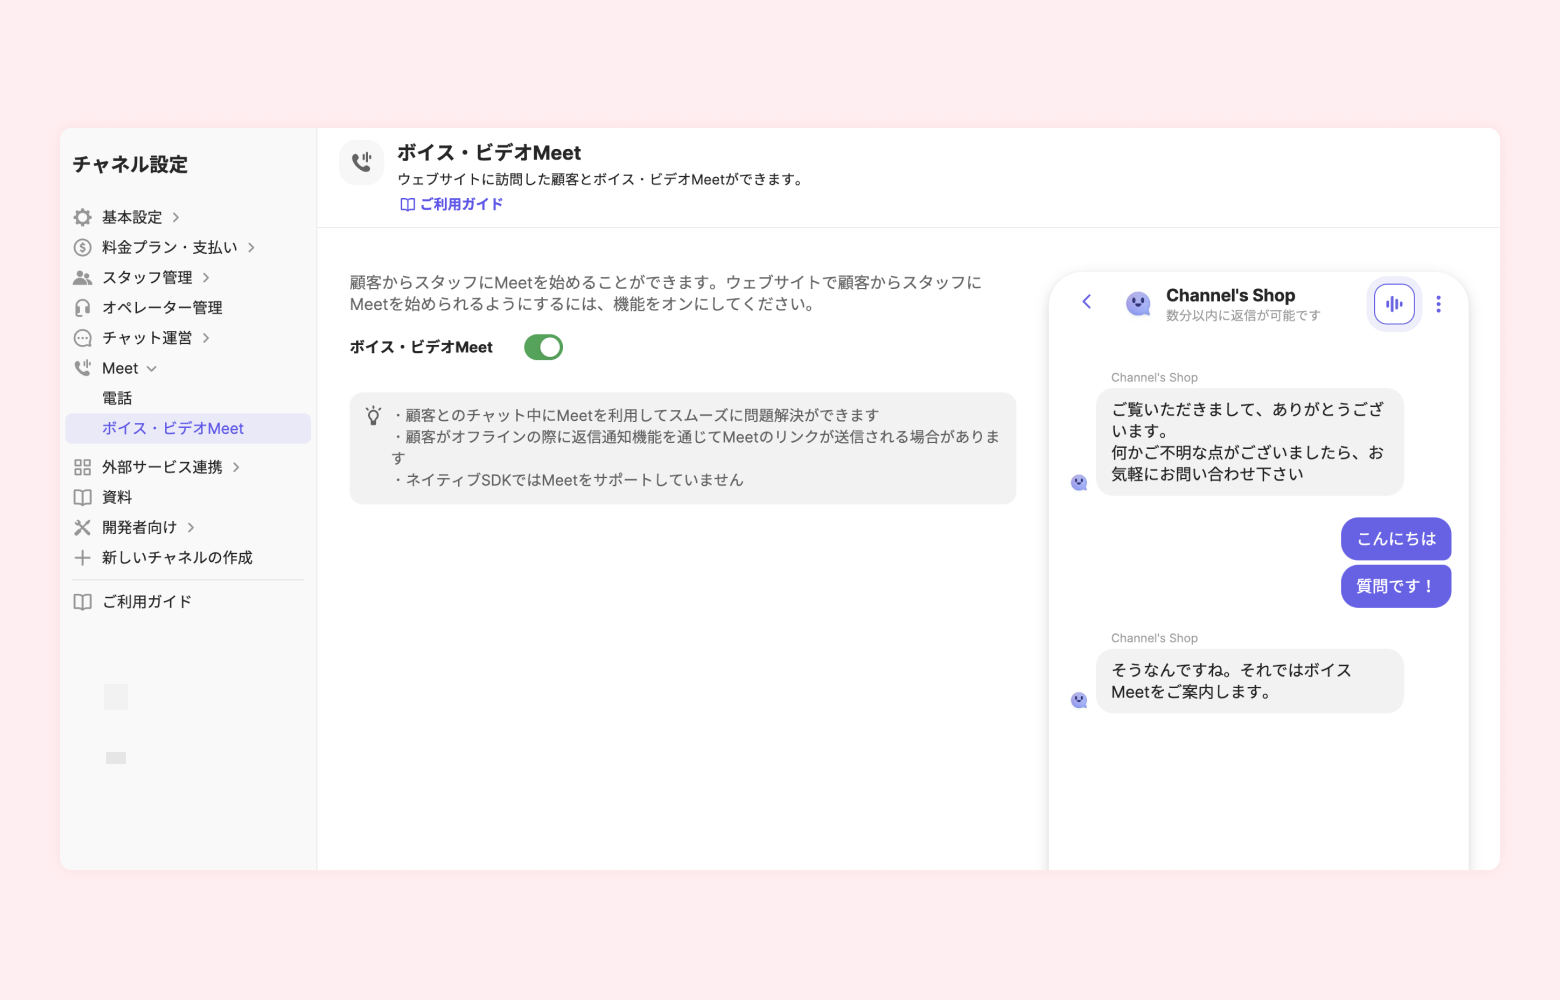Image resolution: width=1560 pixels, height=1000 pixels.
Task: Select ボイス・ビデオMeet sidebar item
Action: tap(173, 428)
